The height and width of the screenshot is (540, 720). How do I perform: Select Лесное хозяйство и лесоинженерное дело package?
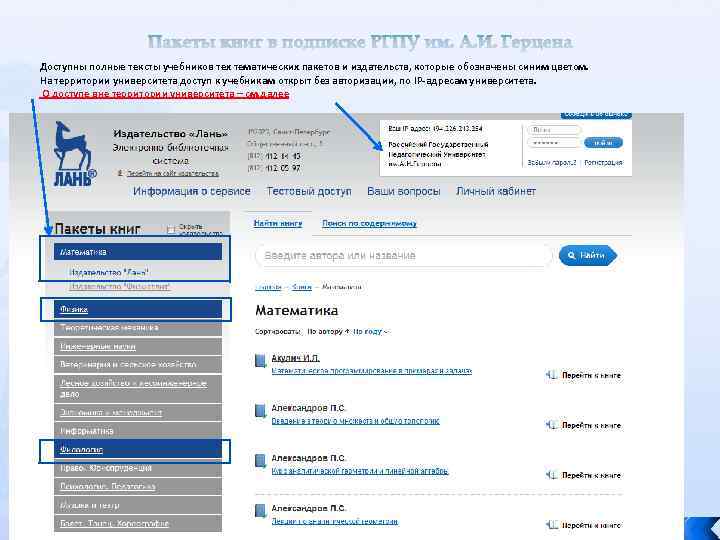coord(138,388)
